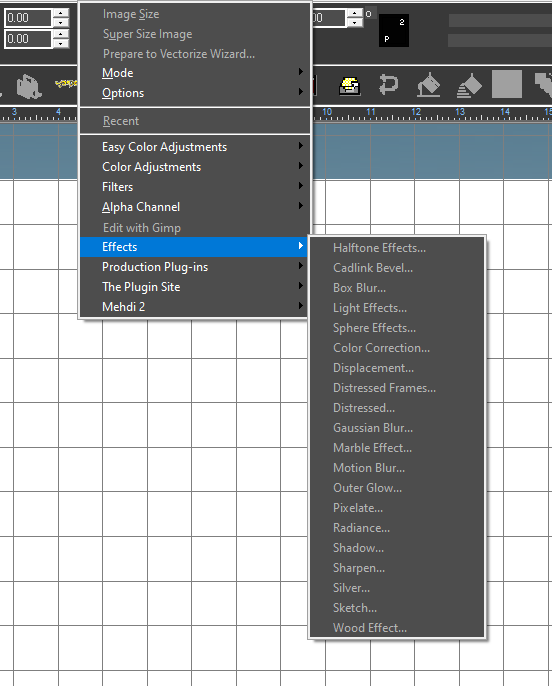Open the Recent menu entry

tap(194, 121)
